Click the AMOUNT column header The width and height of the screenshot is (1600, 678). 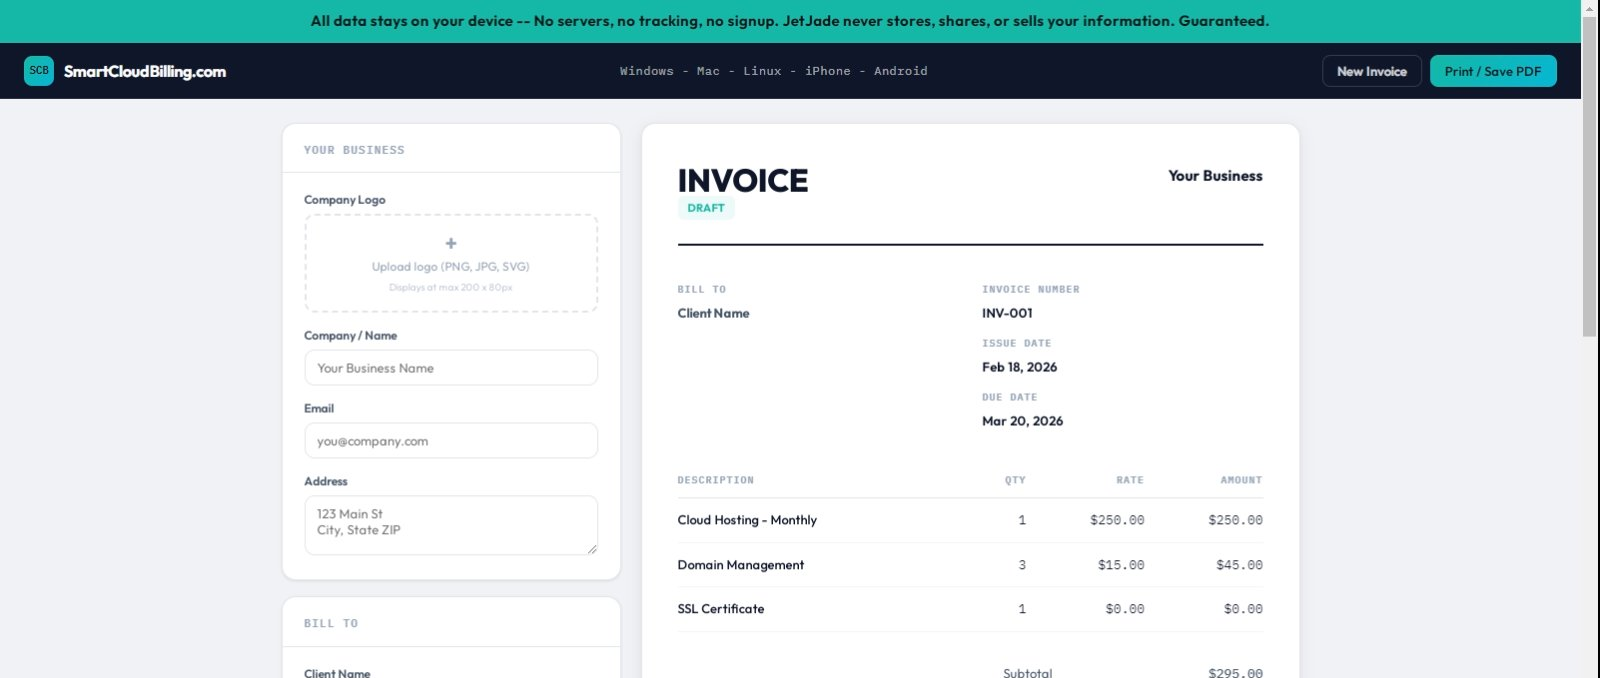click(1241, 480)
